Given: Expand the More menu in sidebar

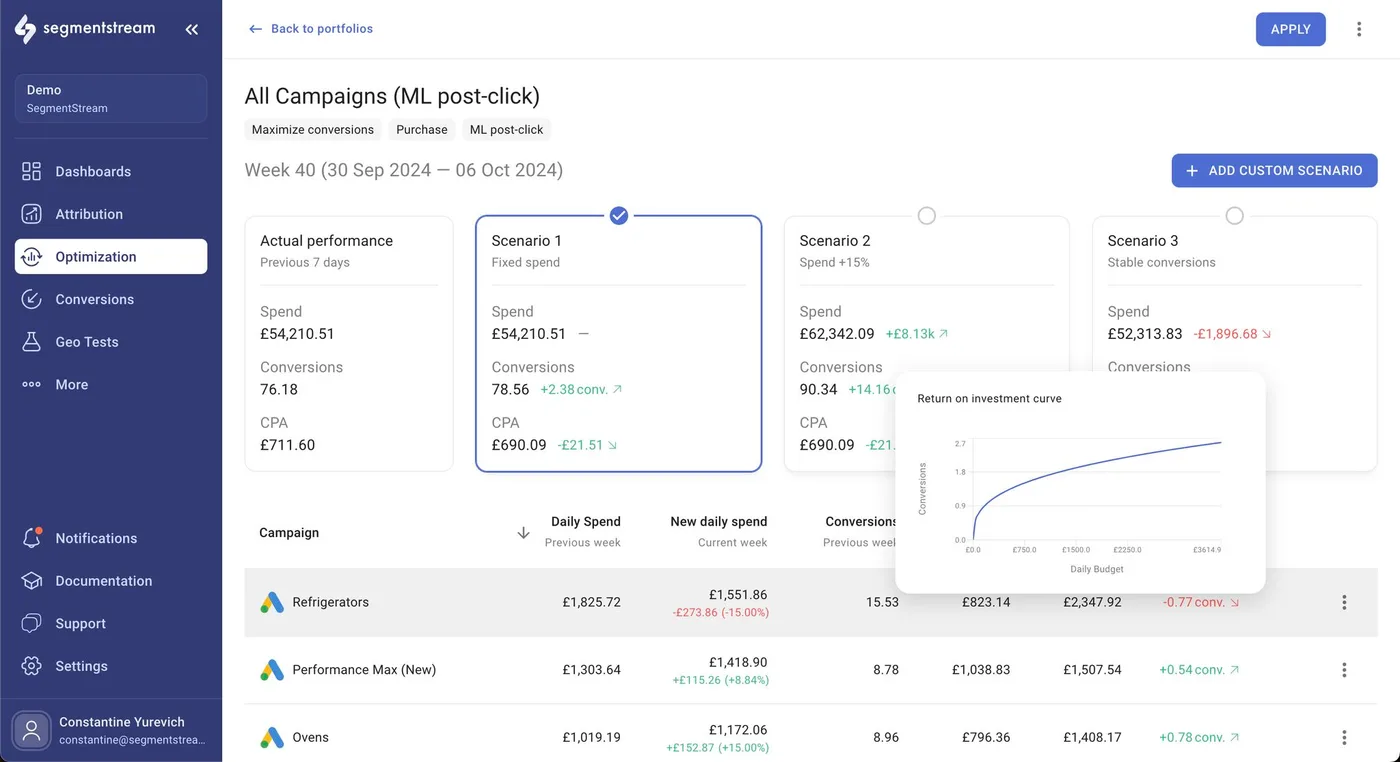Looking at the screenshot, I should coord(71,385).
